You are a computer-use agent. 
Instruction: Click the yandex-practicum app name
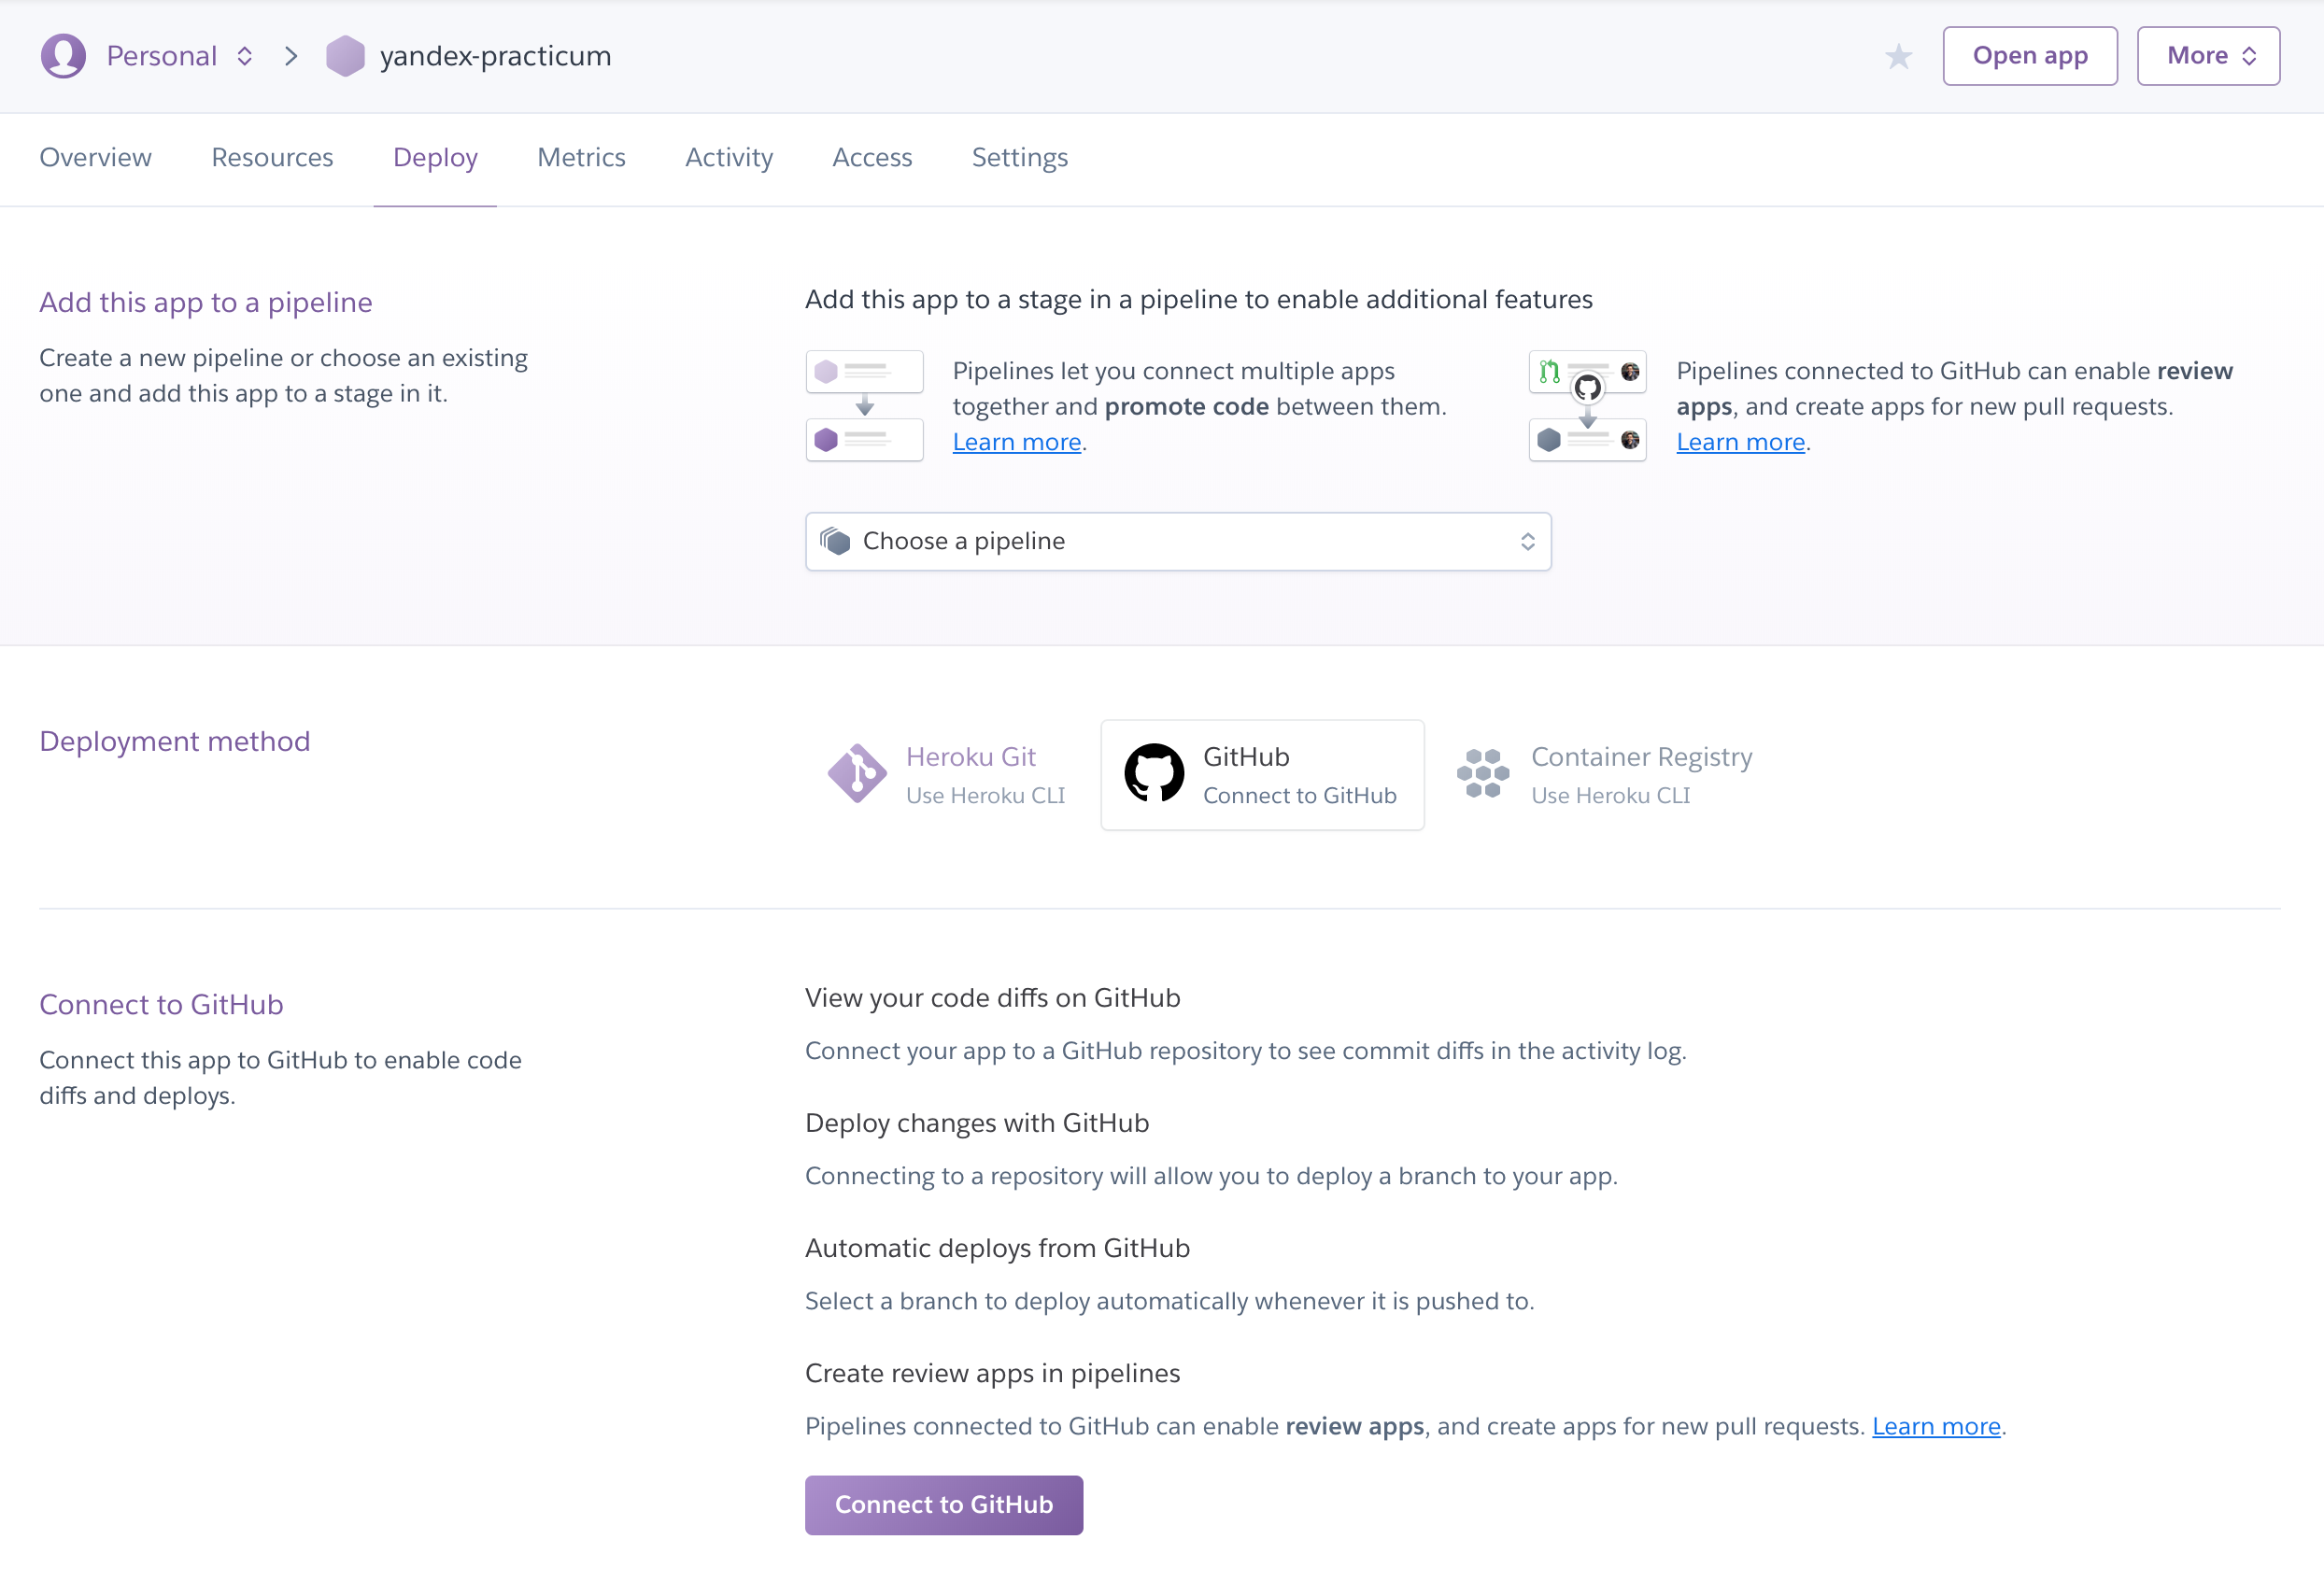(x=496, y=56)
